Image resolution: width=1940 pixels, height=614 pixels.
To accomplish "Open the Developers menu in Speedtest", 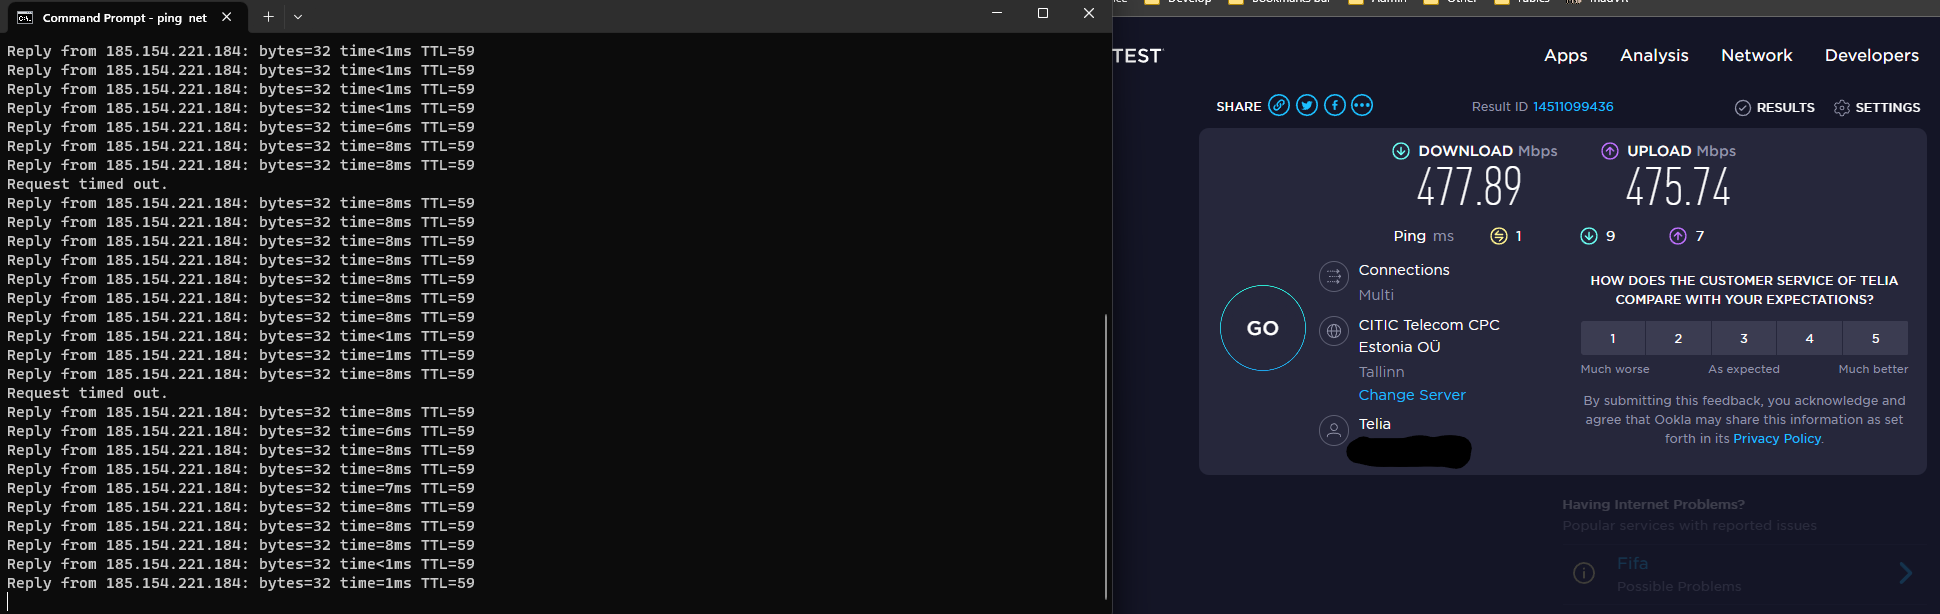I will tap(1872, 56).
